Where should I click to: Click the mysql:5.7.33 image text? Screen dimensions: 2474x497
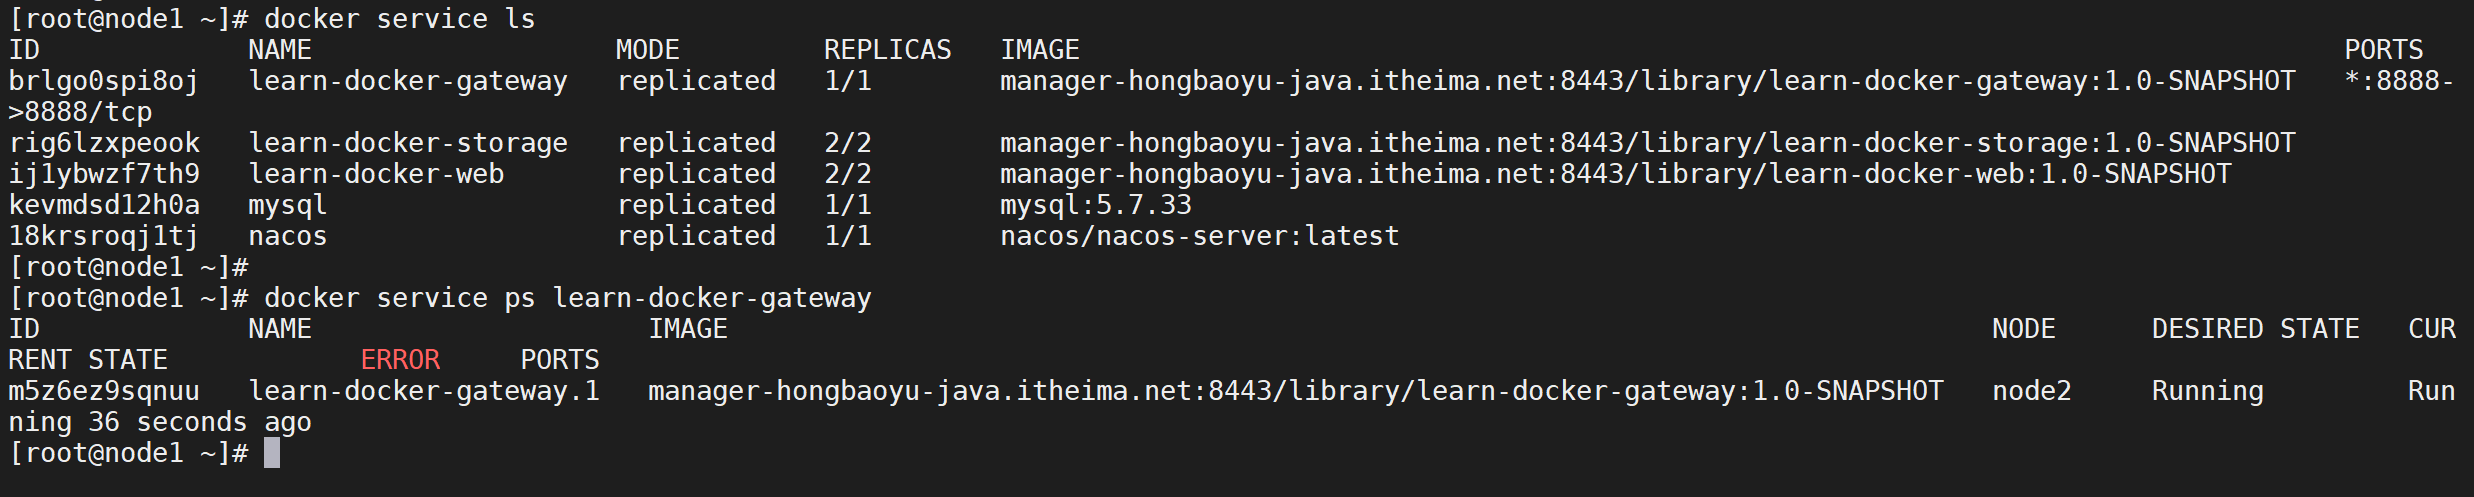[1095, 205]
